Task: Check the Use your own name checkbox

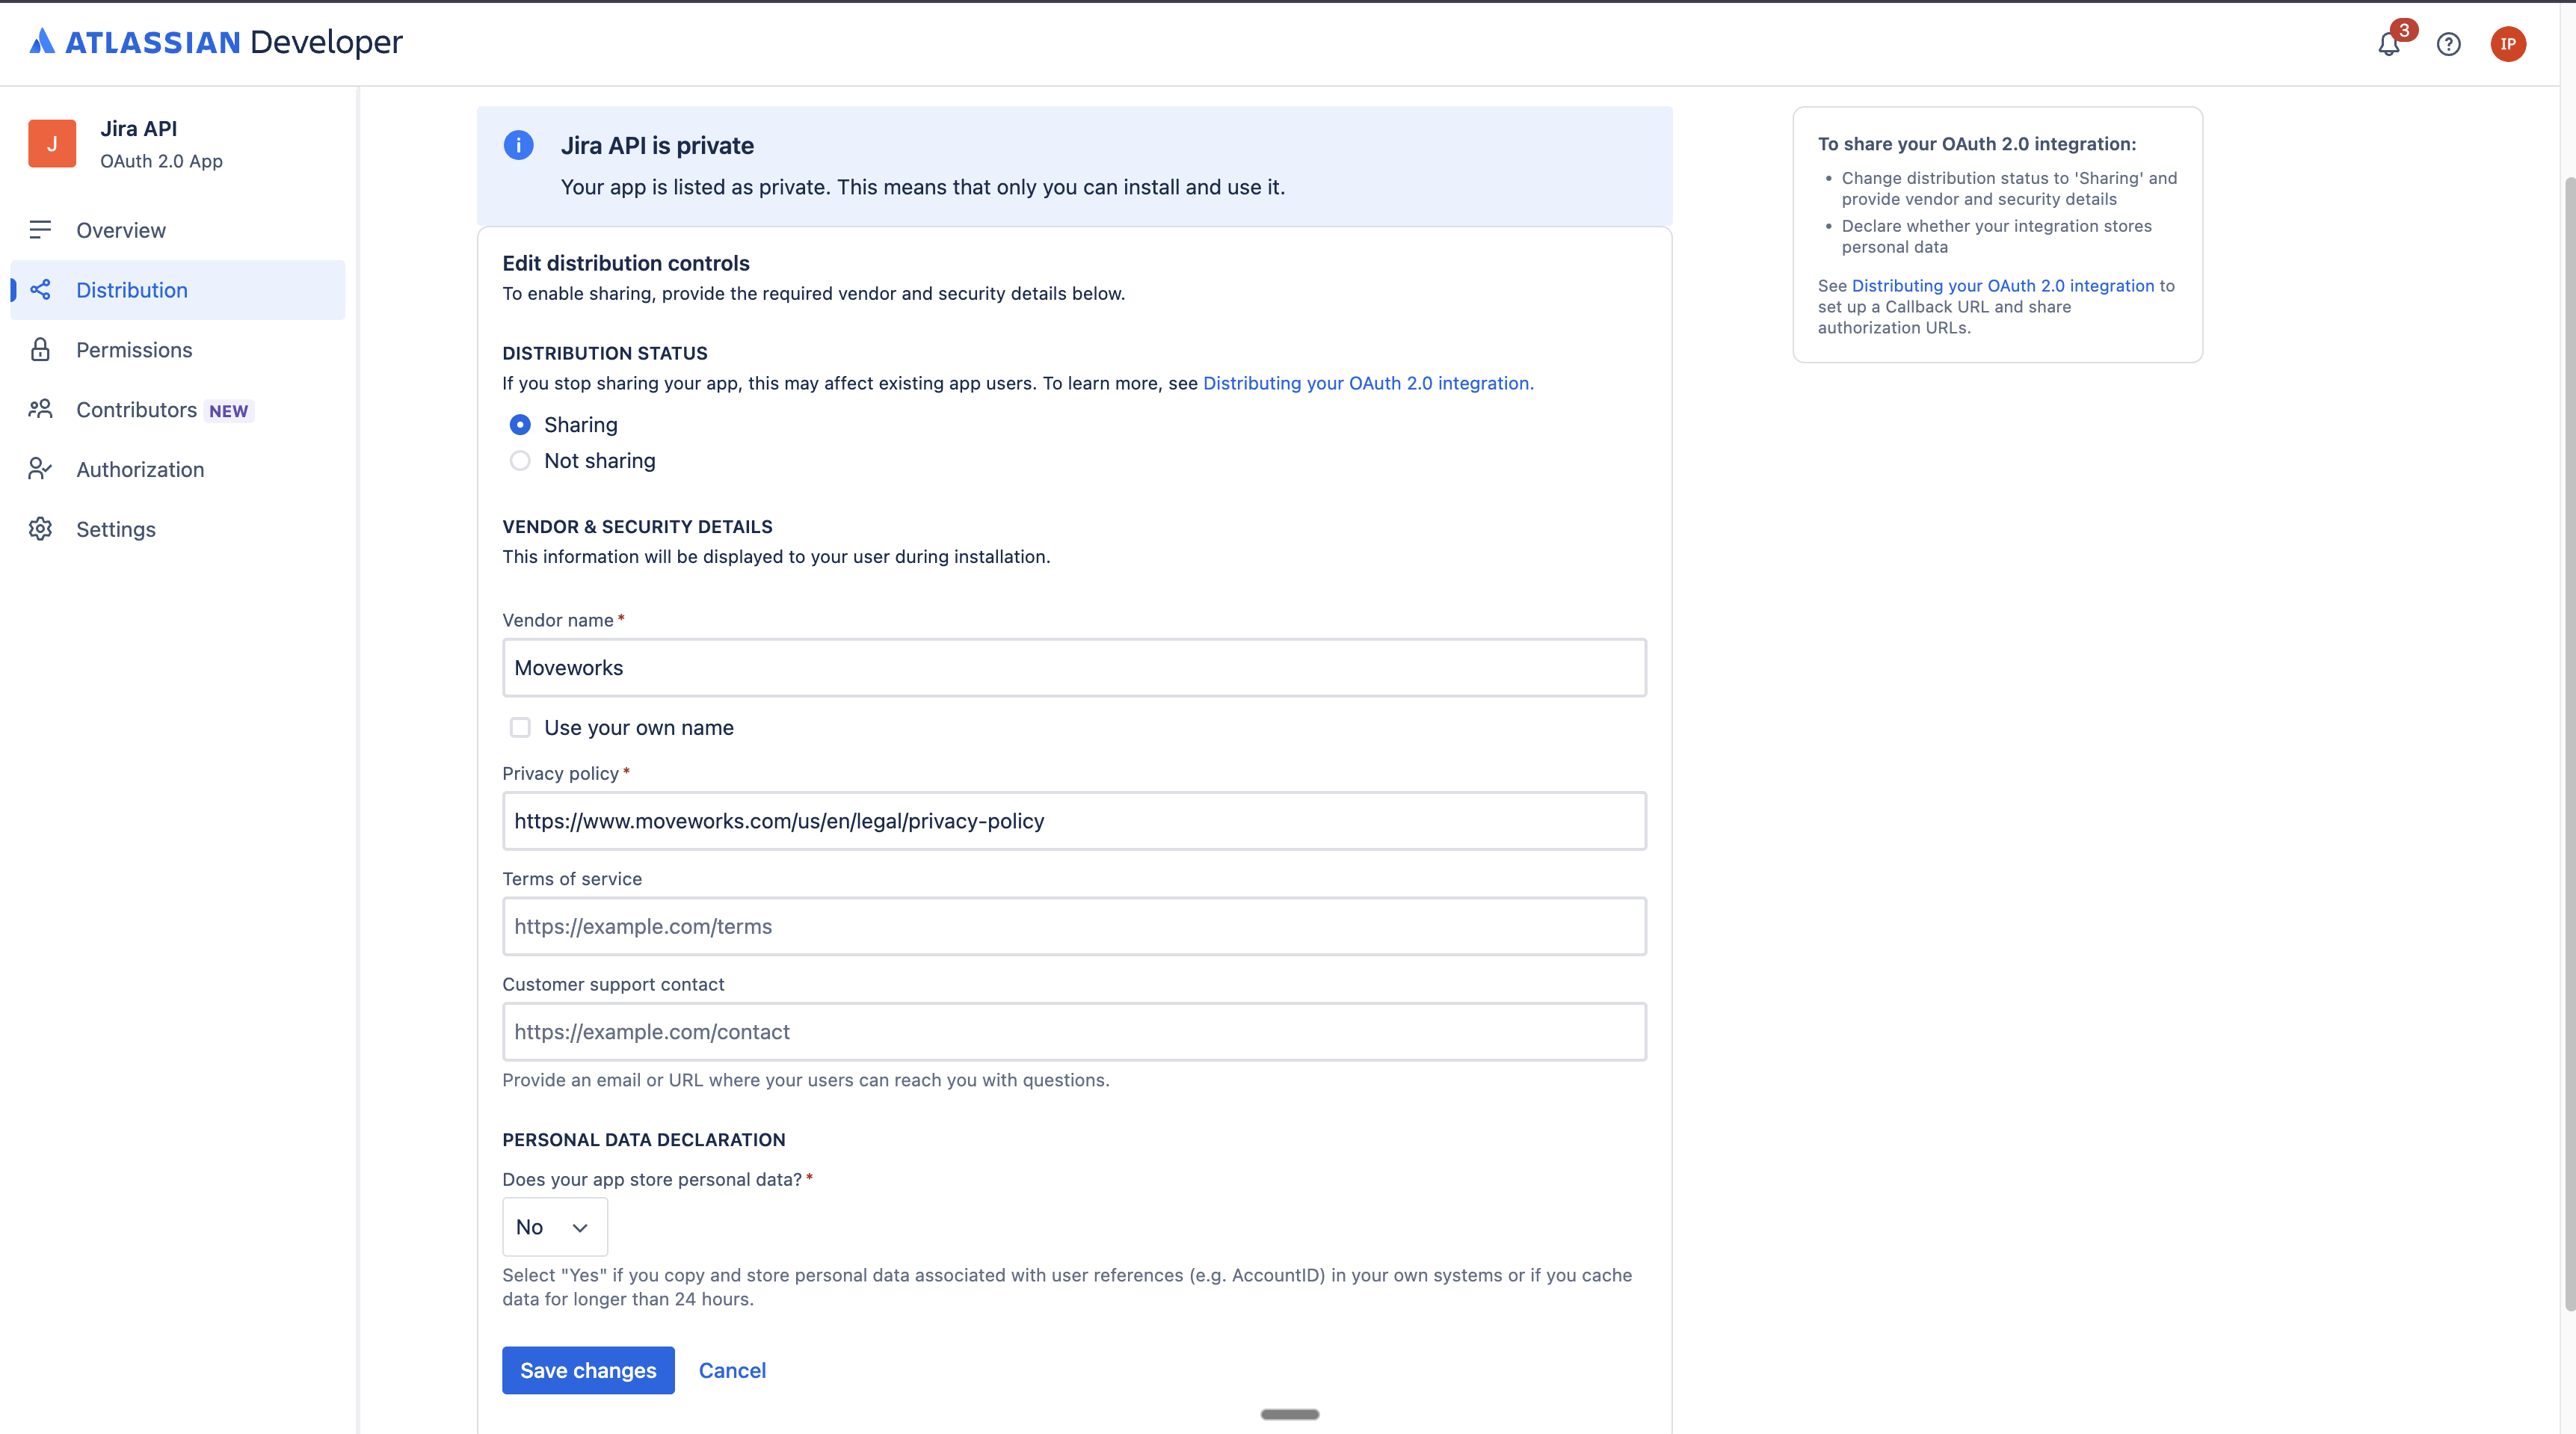Action: (520, 728)
